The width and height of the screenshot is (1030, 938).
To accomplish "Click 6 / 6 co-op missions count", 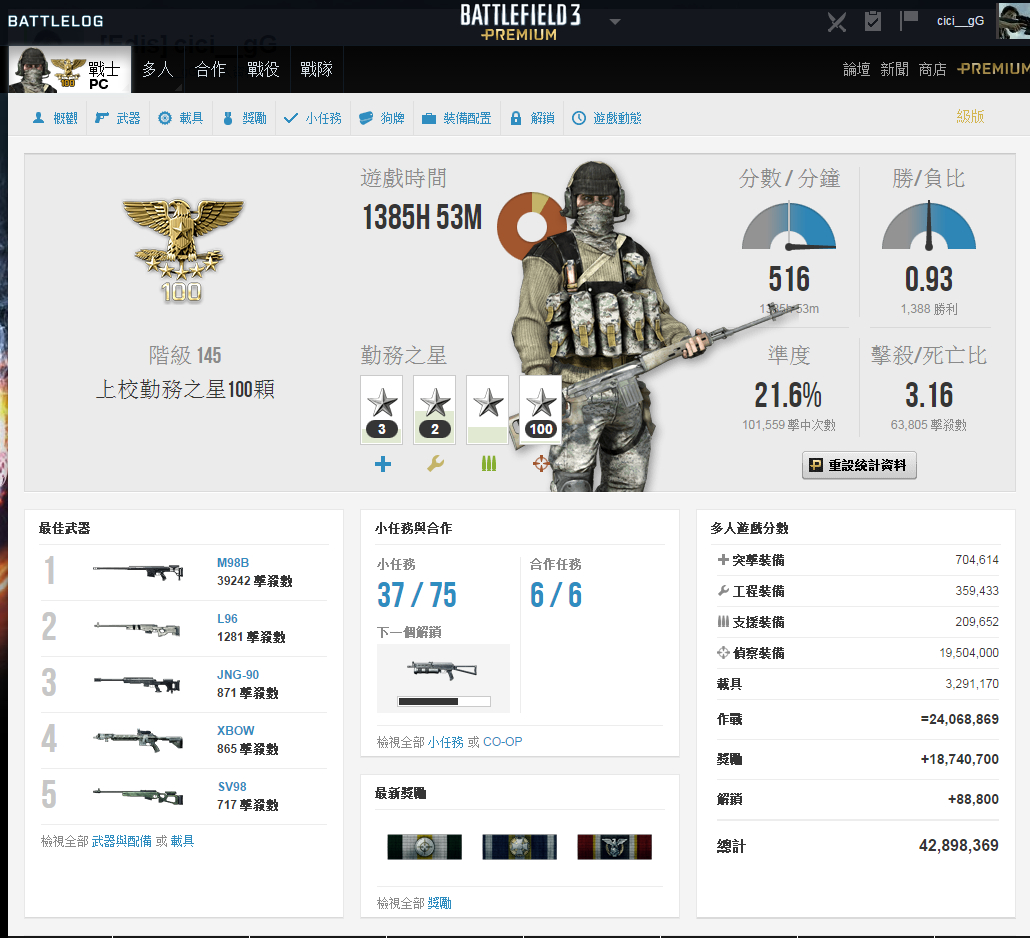I will click(556, 595).
